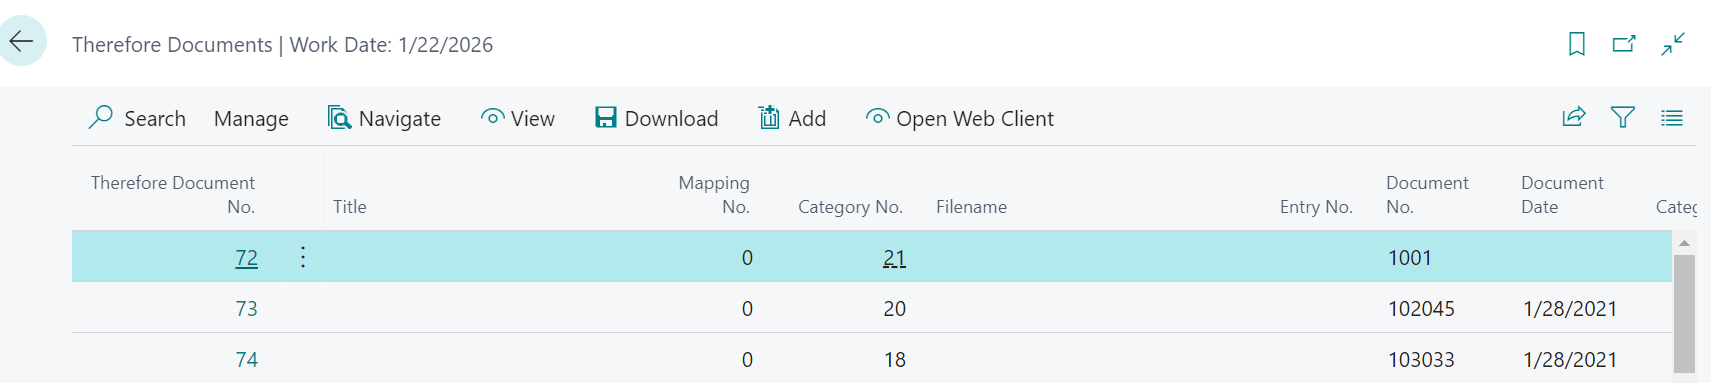Viewport: 1711px width, 383px height.
Task: Click the scrollbar up arrow
Action: coord(1684,243)
